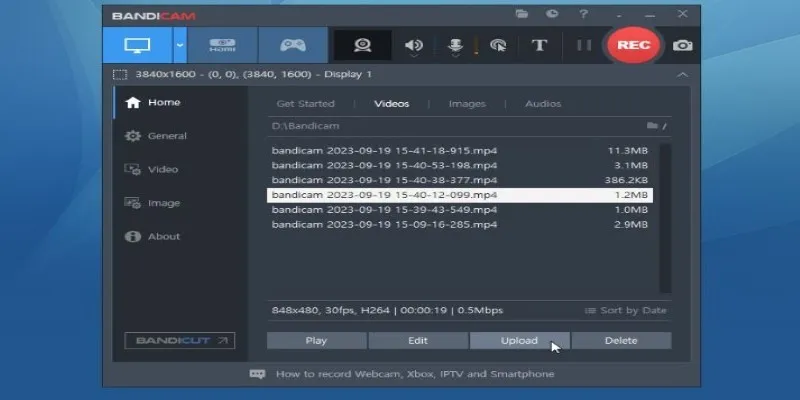Click the Upload button
Viewport: 800px width, 400px height.
(x=519, y=340)
